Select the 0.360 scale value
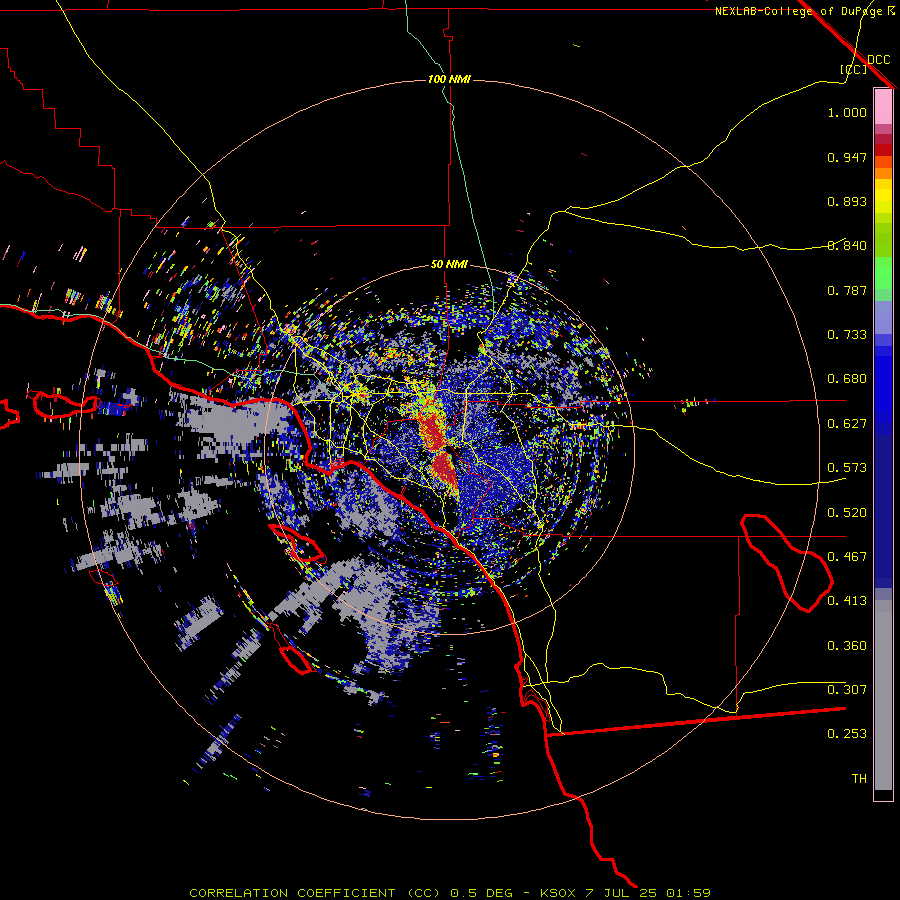 coord(847,646)
